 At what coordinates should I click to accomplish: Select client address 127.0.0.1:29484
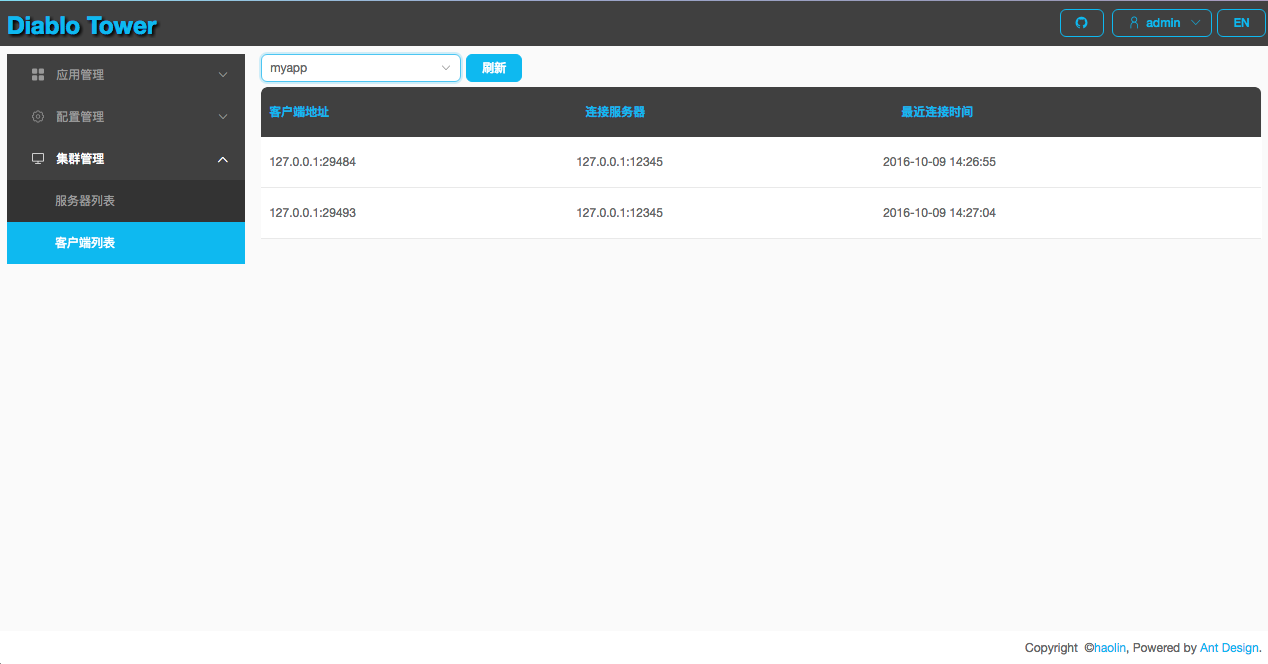point(313,162)
